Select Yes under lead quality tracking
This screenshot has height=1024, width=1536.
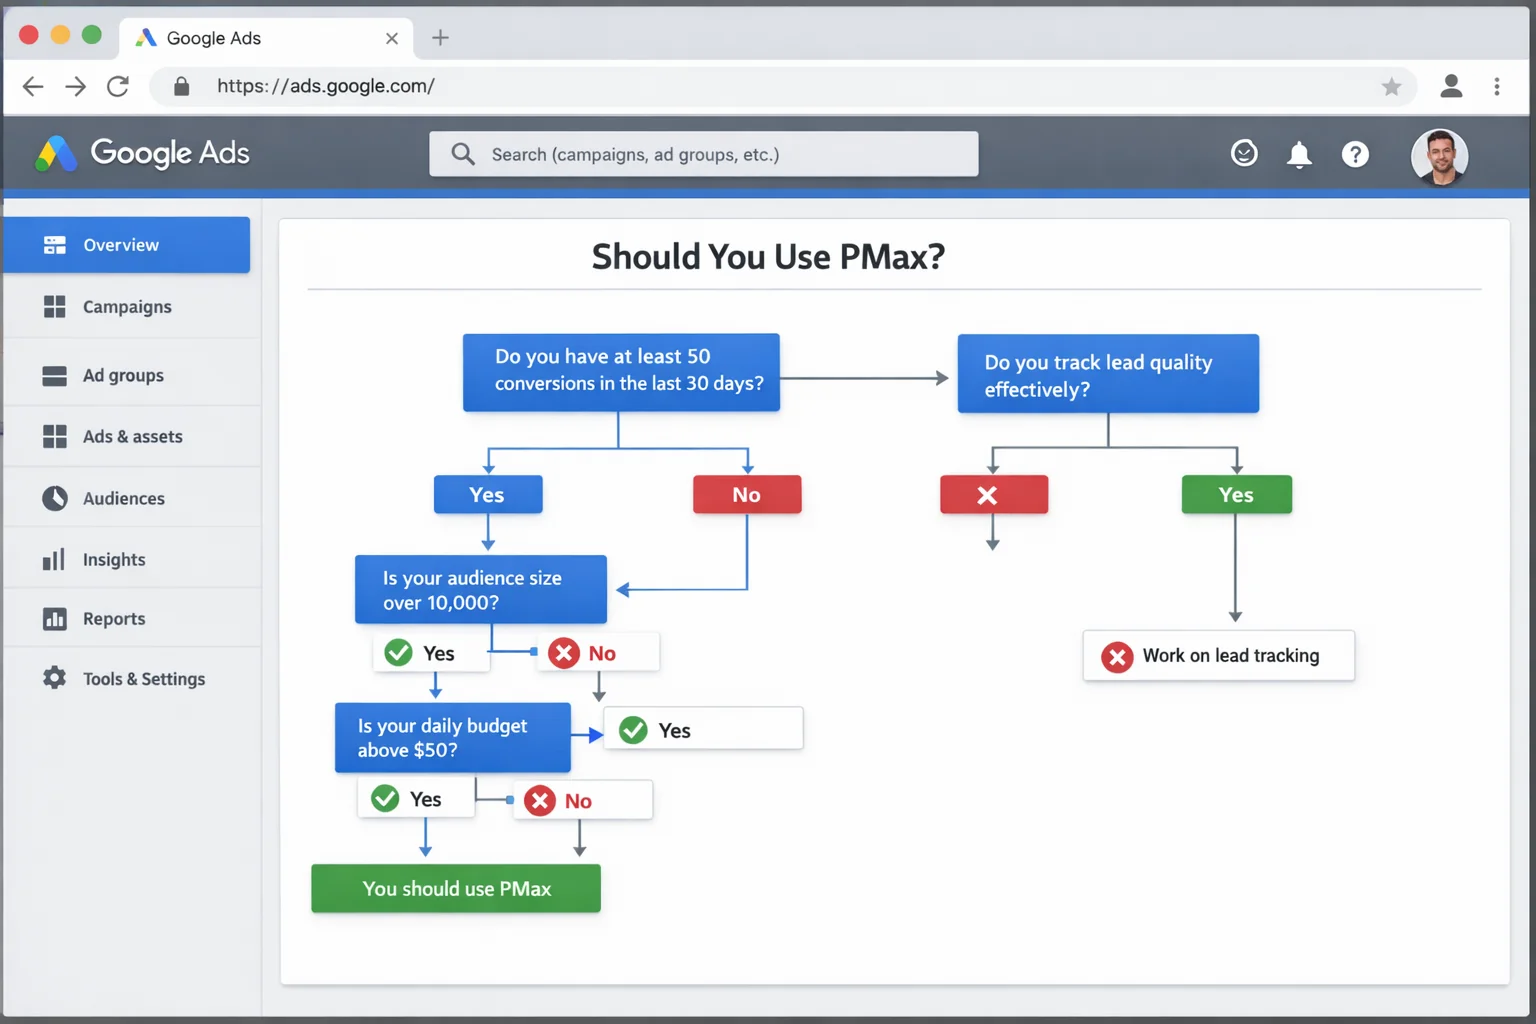[1236, 494]
